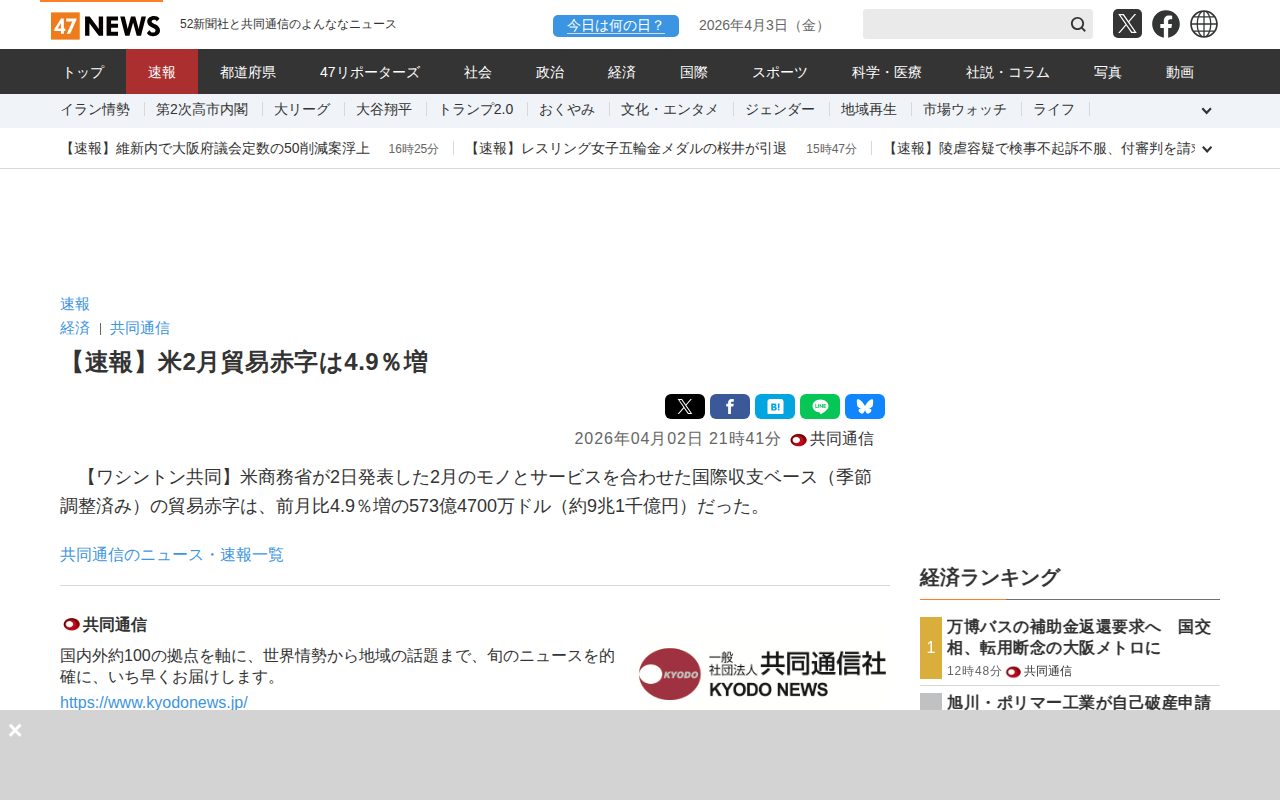Image resolution: width=1280 pixels, height=800 pixels.
Task: Open ticker headline about 陵虐容疑
Action: click(x=1039, y=149)
